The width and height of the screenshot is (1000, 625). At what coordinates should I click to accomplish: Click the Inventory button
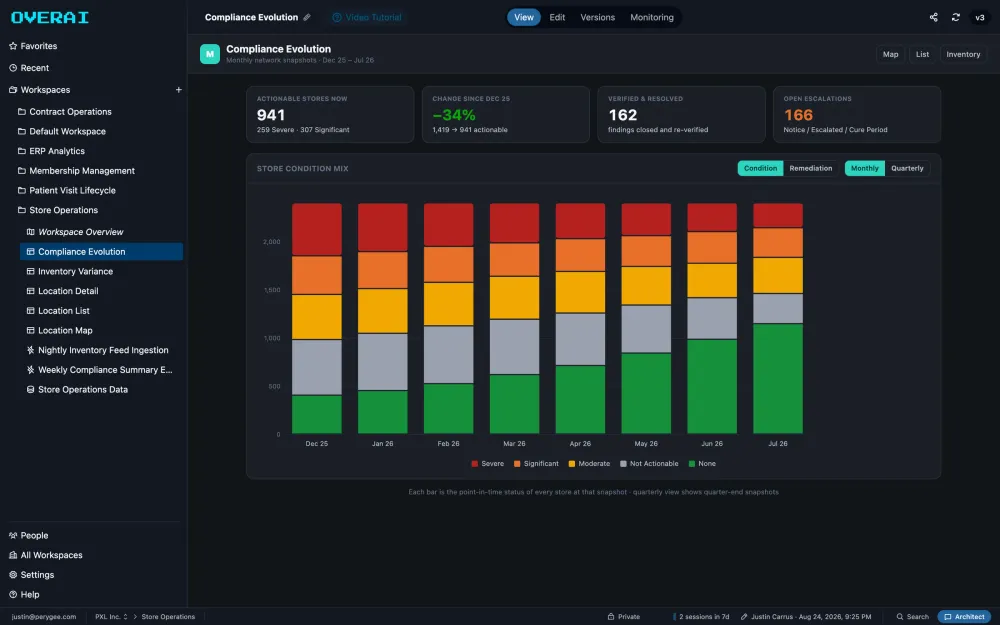[x=963, y=54]
